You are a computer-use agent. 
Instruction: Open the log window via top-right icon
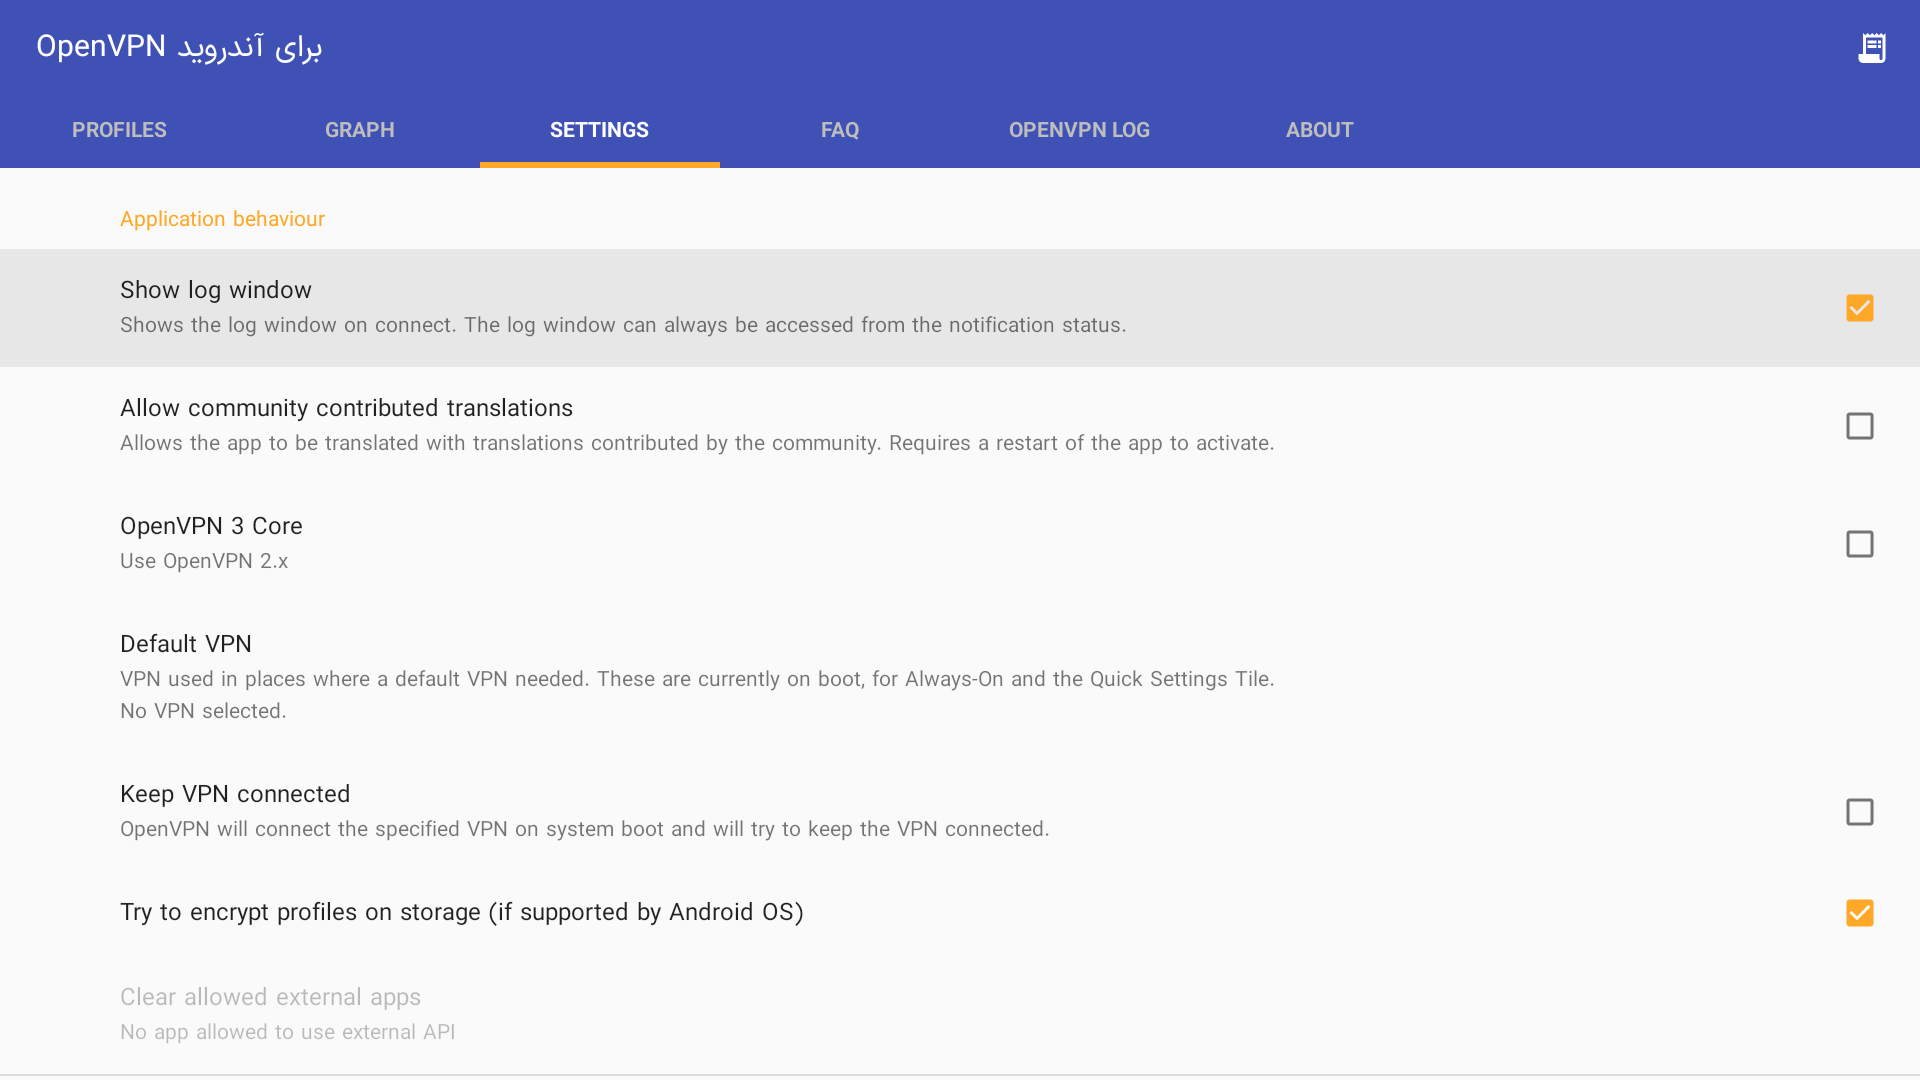(1872, 46)
